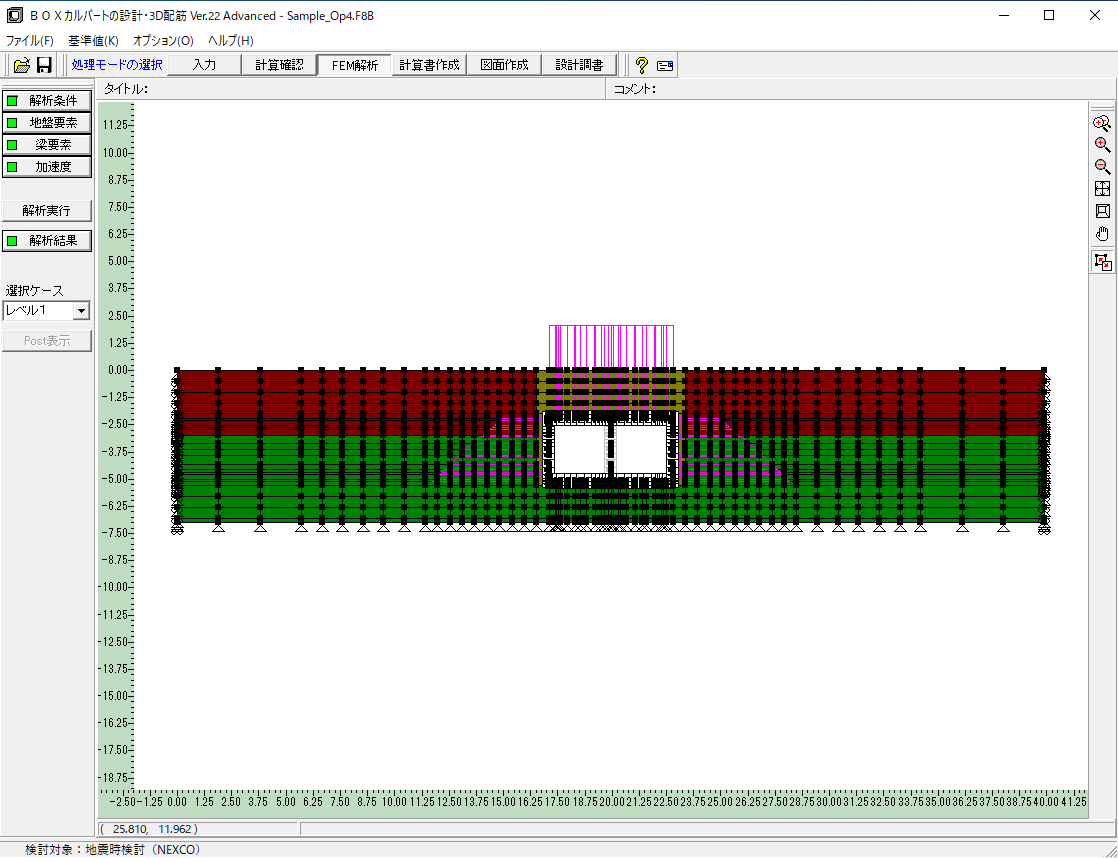Open the オプション(O) menu
Image resolution: width=1118 pixels, height=858 pixels.
[x=163, y=41]
